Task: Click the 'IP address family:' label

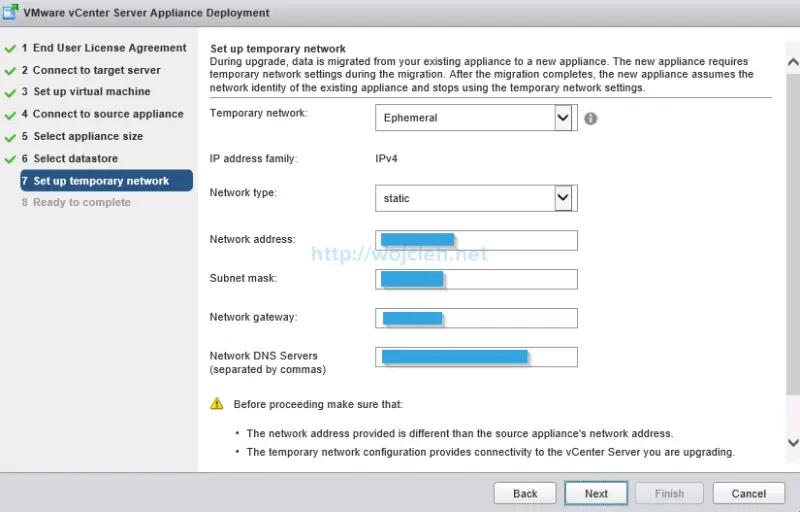Action: (x=253, y=159)
